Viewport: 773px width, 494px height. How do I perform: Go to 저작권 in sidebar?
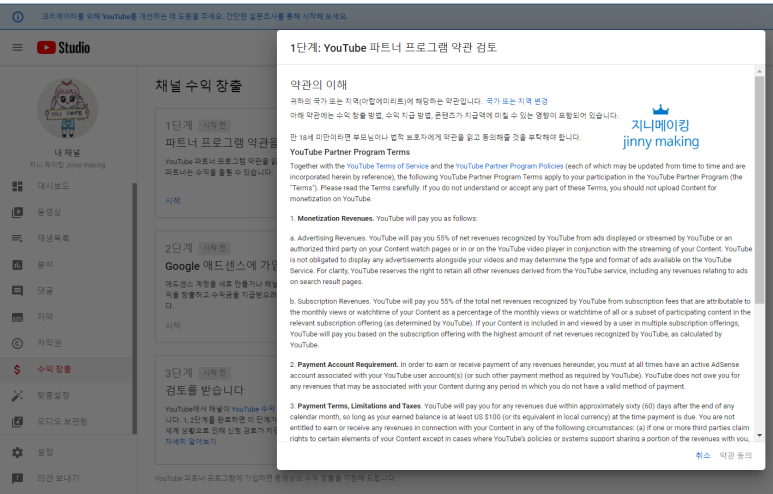49,343
